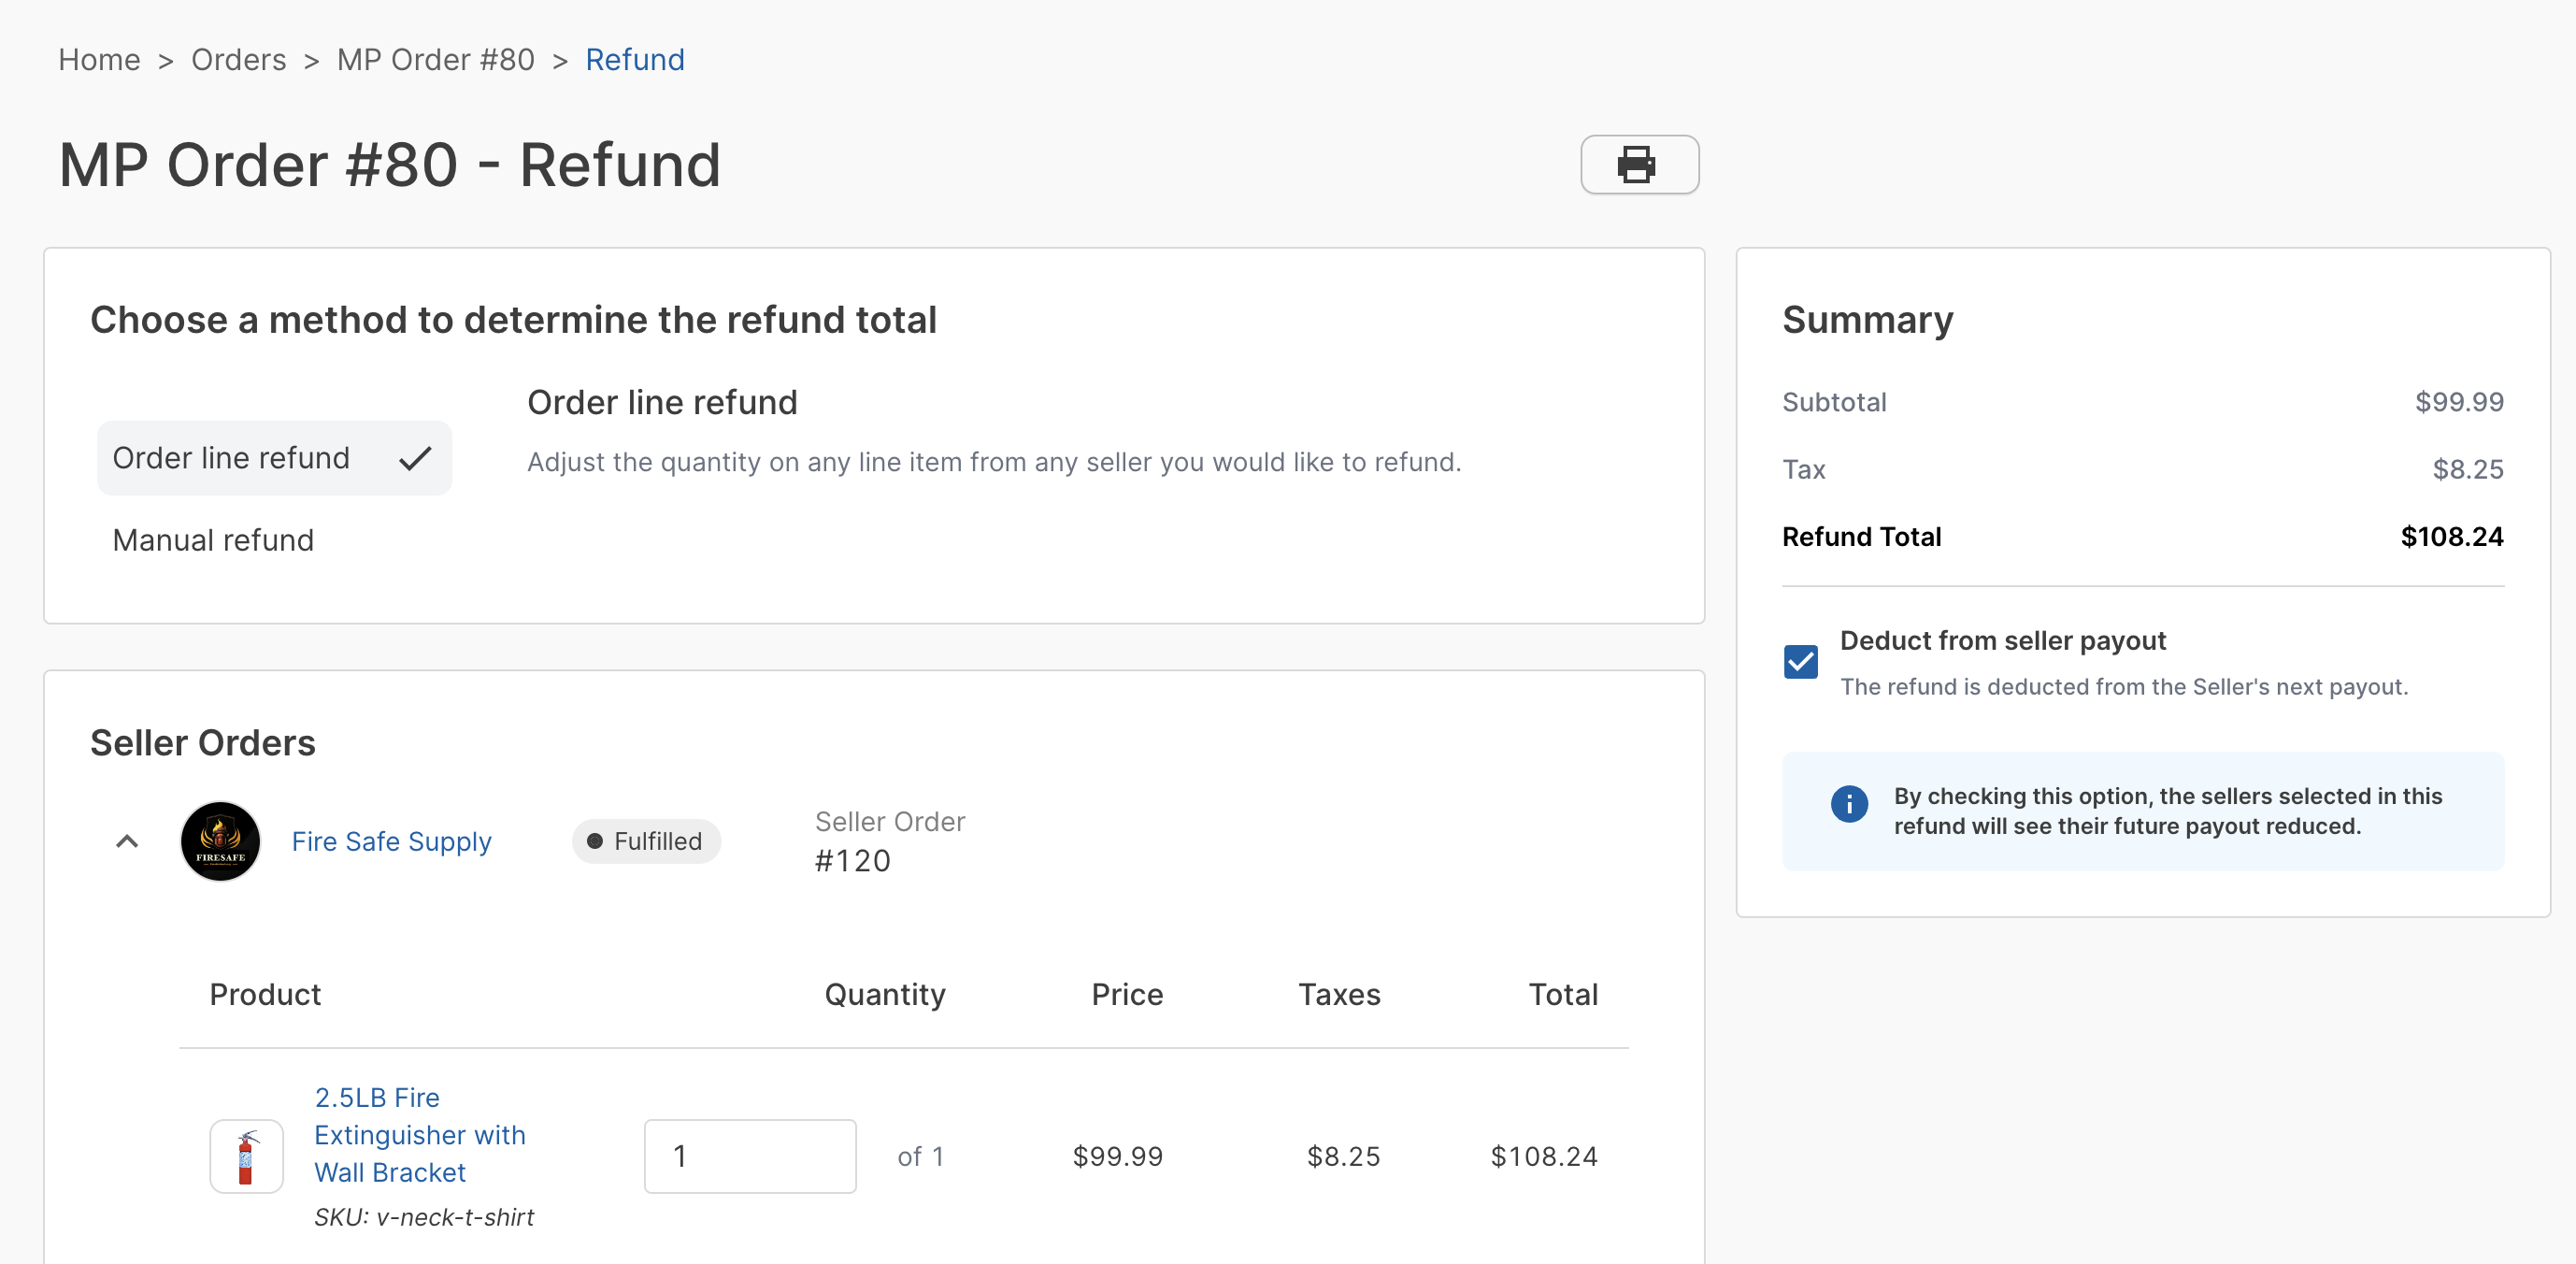This screenshot has height=1264, width=2576.
Task: Click the blue info icon in notice
Action: click(x=1848, y=803)
